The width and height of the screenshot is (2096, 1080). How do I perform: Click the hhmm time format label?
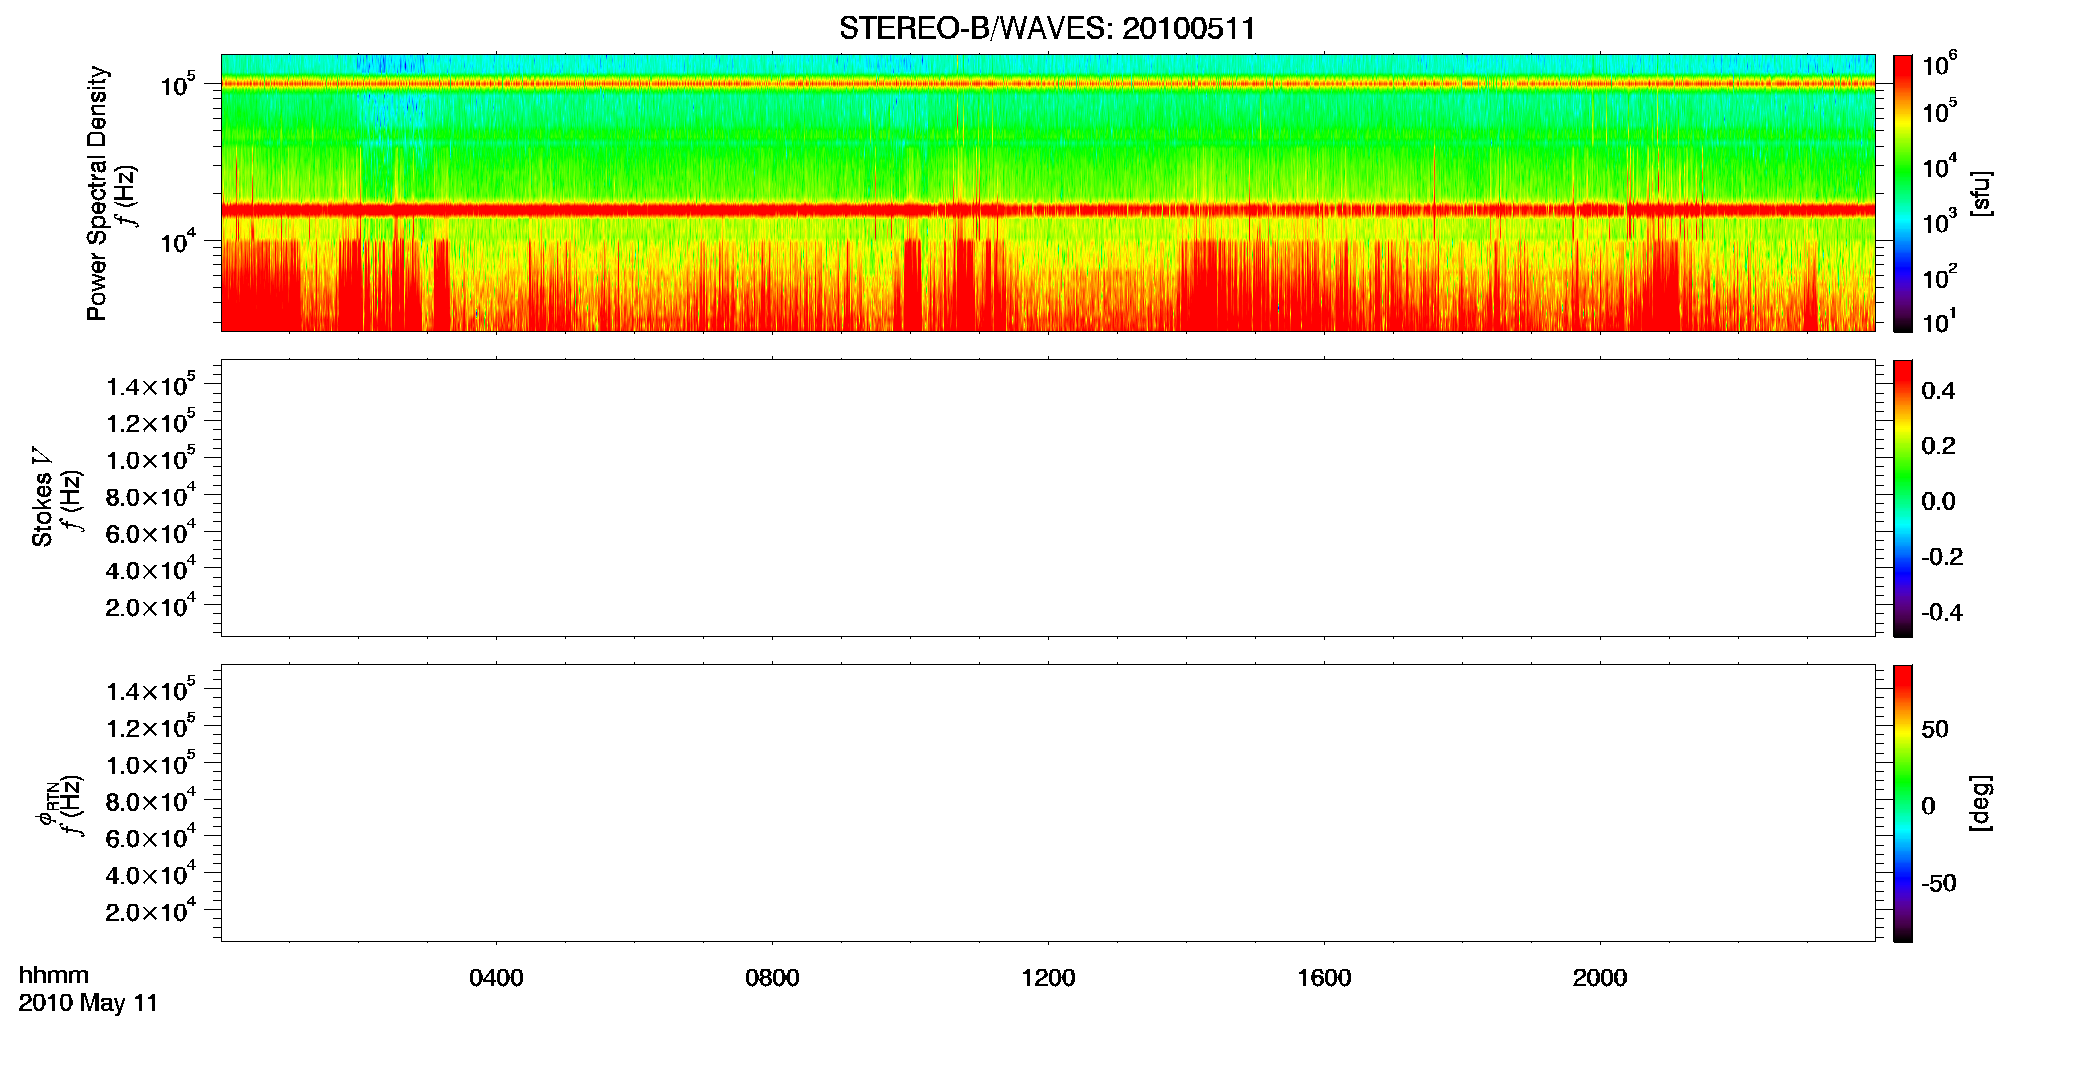54,975
